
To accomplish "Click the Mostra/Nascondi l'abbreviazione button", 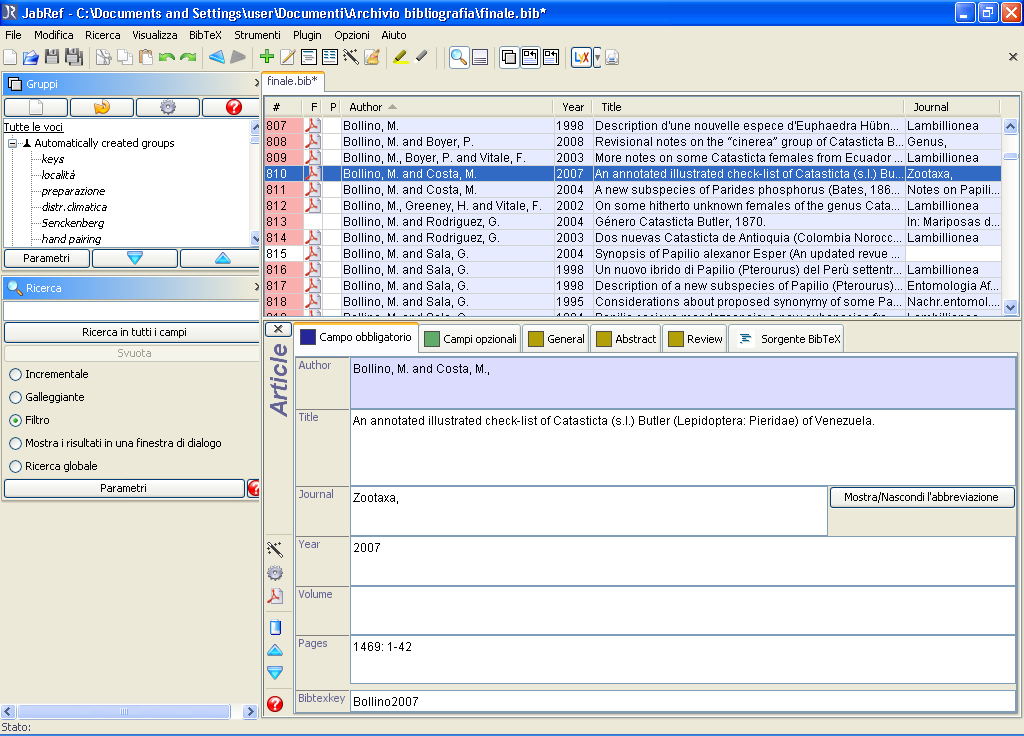I will pos(921,497).
